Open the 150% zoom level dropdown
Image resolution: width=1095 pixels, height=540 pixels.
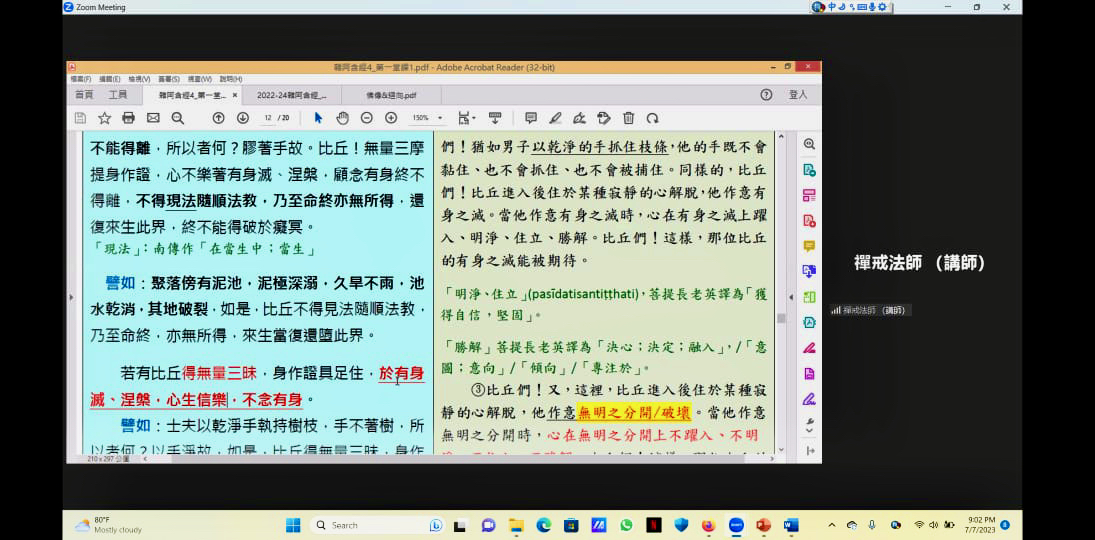pyautogui.click(x=427, y=118)
